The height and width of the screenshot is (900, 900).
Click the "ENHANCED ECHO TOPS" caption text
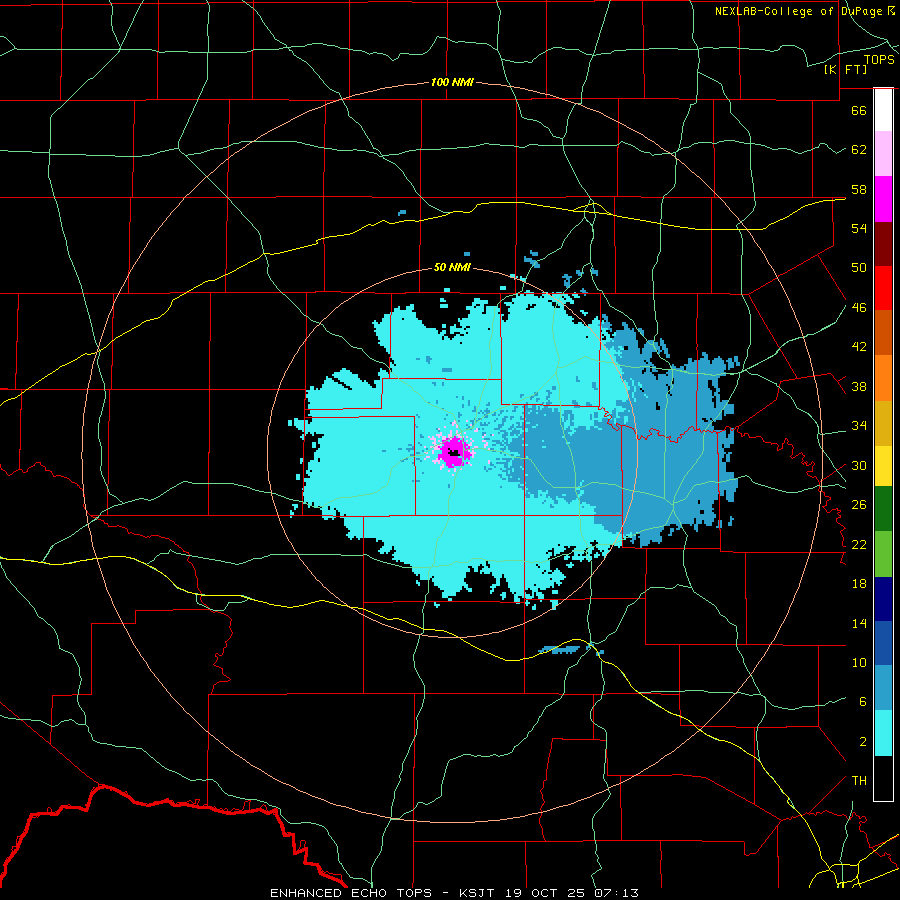pos(350,893)
